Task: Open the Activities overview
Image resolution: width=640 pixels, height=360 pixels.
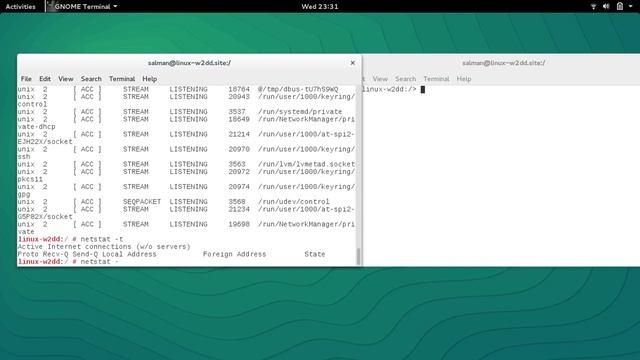Action: coord(20,7)
